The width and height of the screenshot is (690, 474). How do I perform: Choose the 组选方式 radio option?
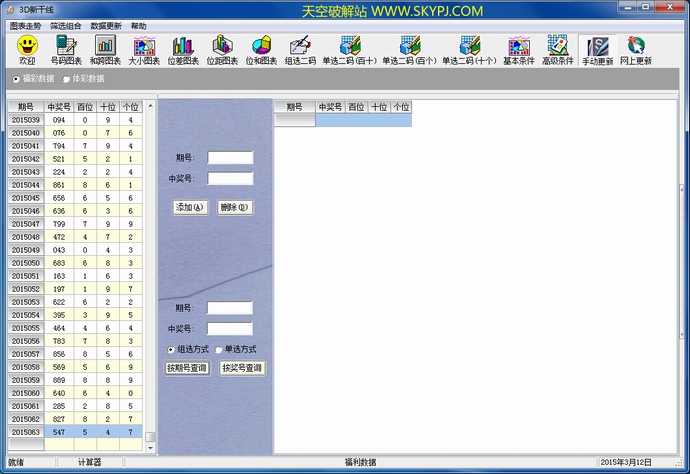[x=171, y=349]
